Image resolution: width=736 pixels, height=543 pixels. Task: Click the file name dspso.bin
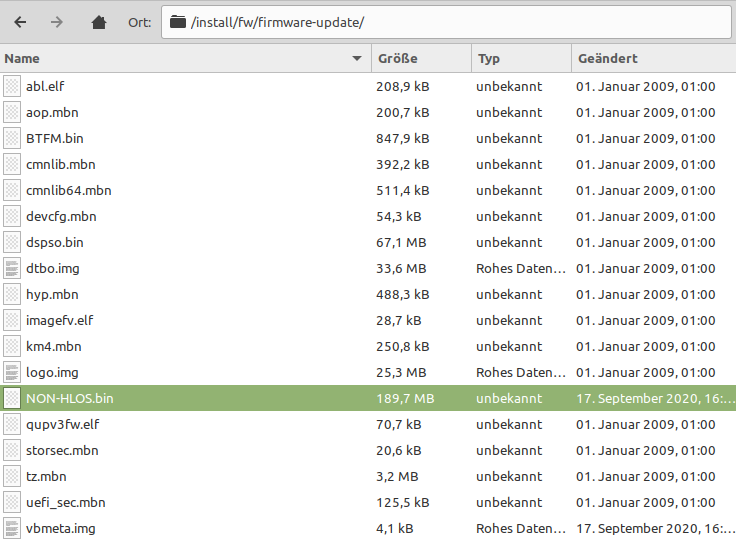55,243
